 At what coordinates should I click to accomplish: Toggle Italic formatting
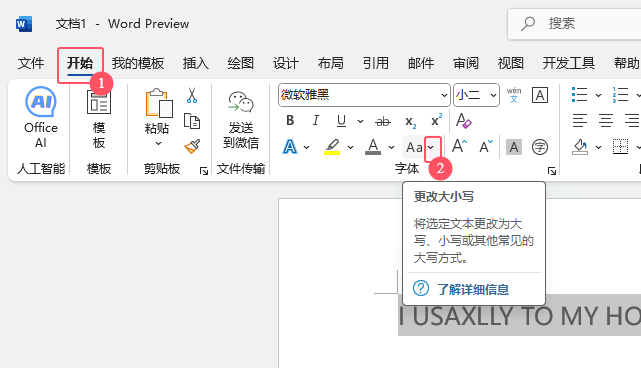[315, 121]
